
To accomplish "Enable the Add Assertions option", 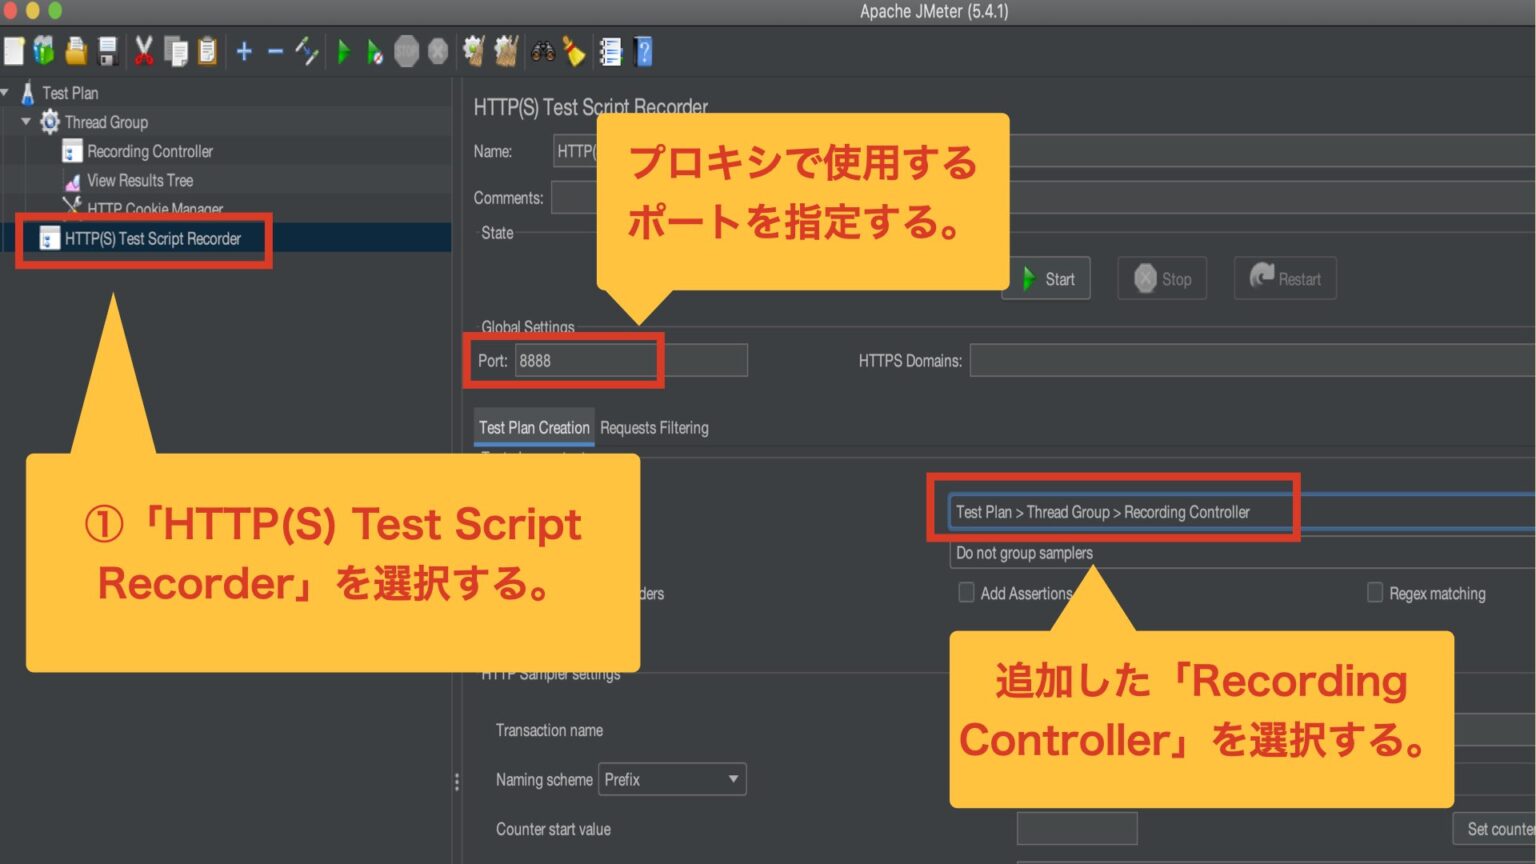I will (966, 592).
